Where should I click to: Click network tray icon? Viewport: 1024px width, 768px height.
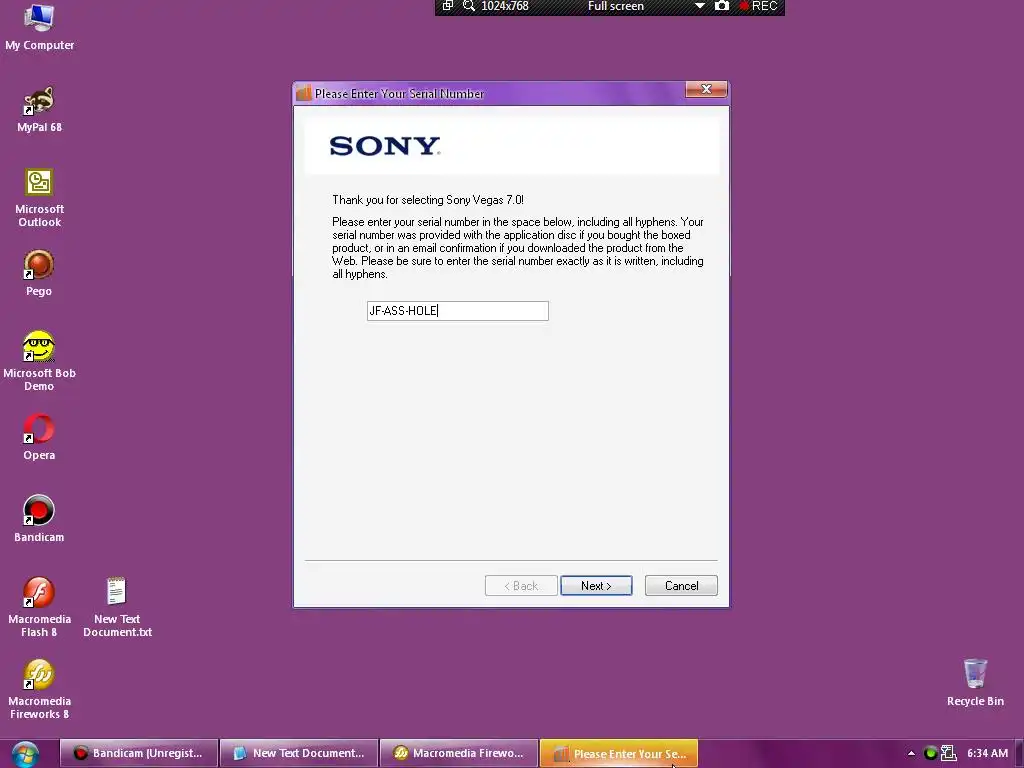click(948, 754)
